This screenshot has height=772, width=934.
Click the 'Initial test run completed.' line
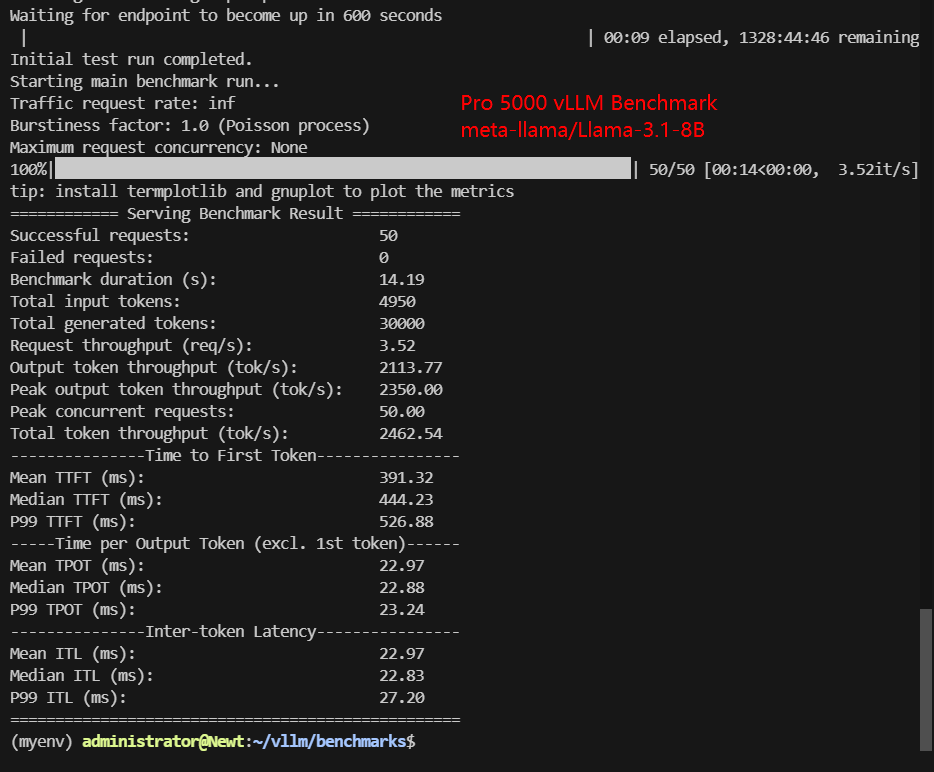coord(131,60)
